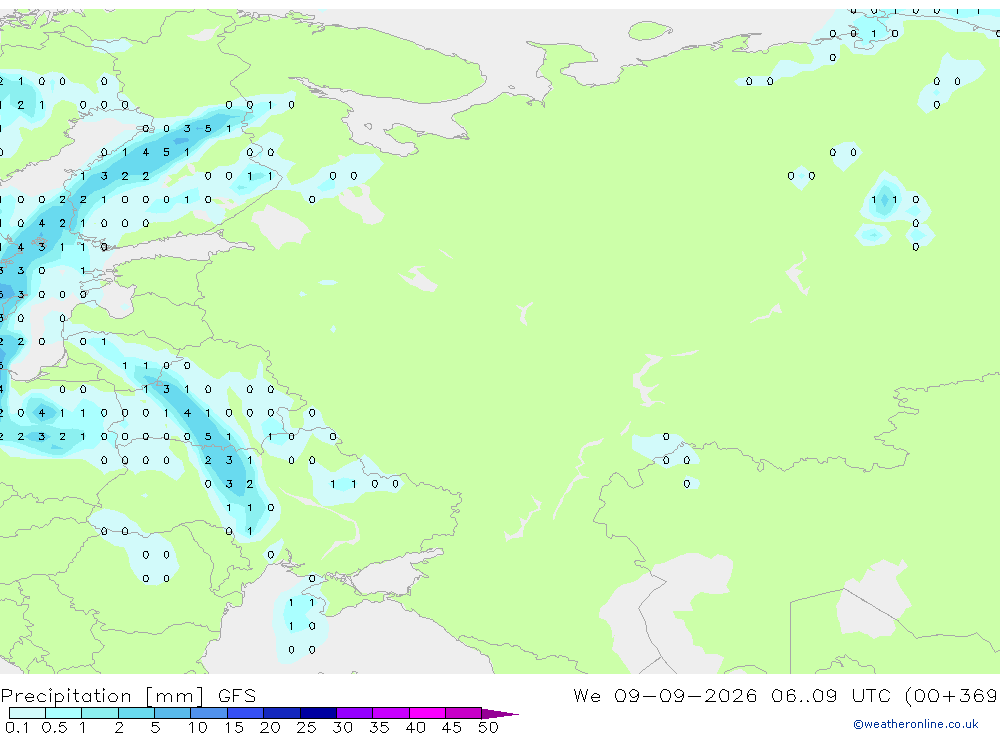Click the '20' legend scale label
Viewport: 1000px width, 733px height.
coord(270,727)
